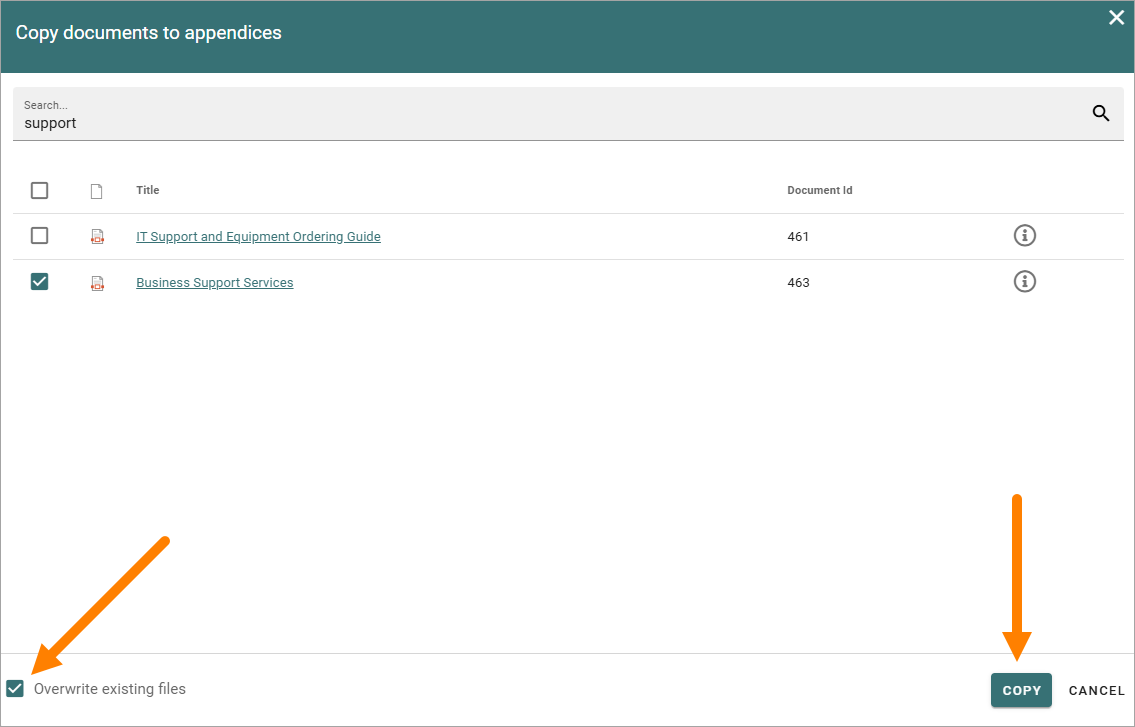
Task: Toggle the select-all checkbox in header
Action: [x=40, y=190]
